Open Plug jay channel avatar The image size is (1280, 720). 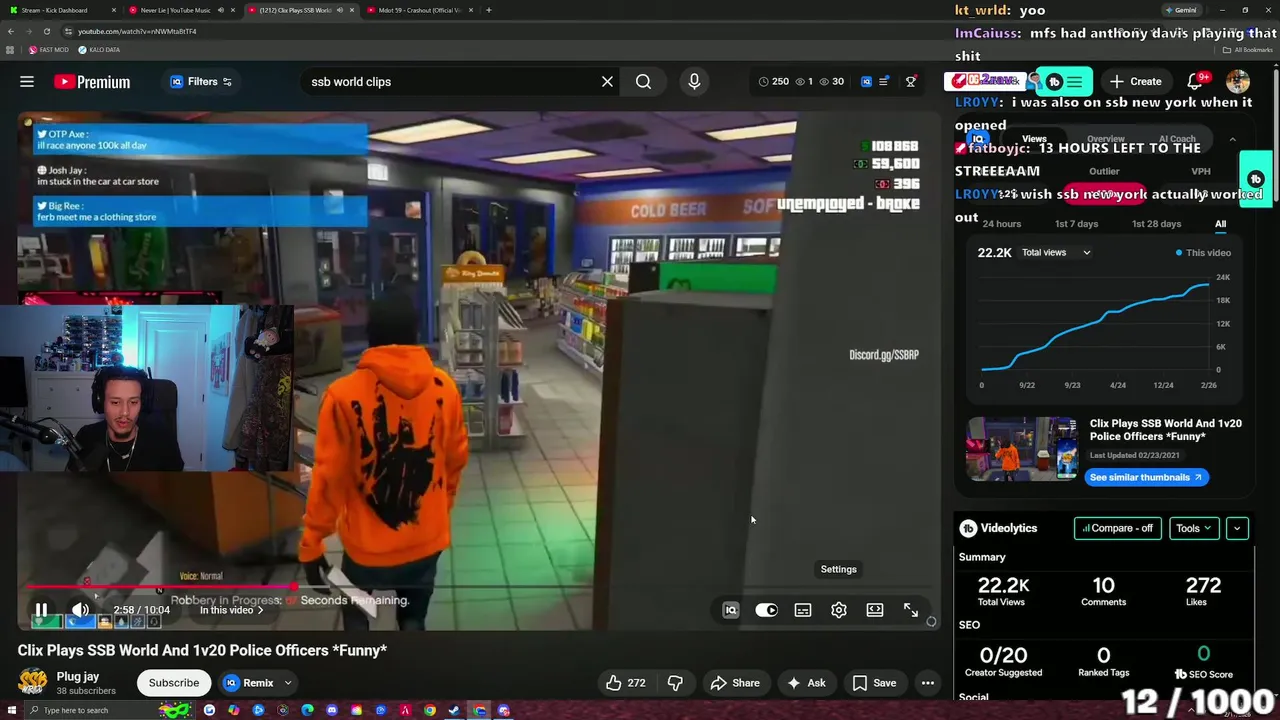click(33, 683)
